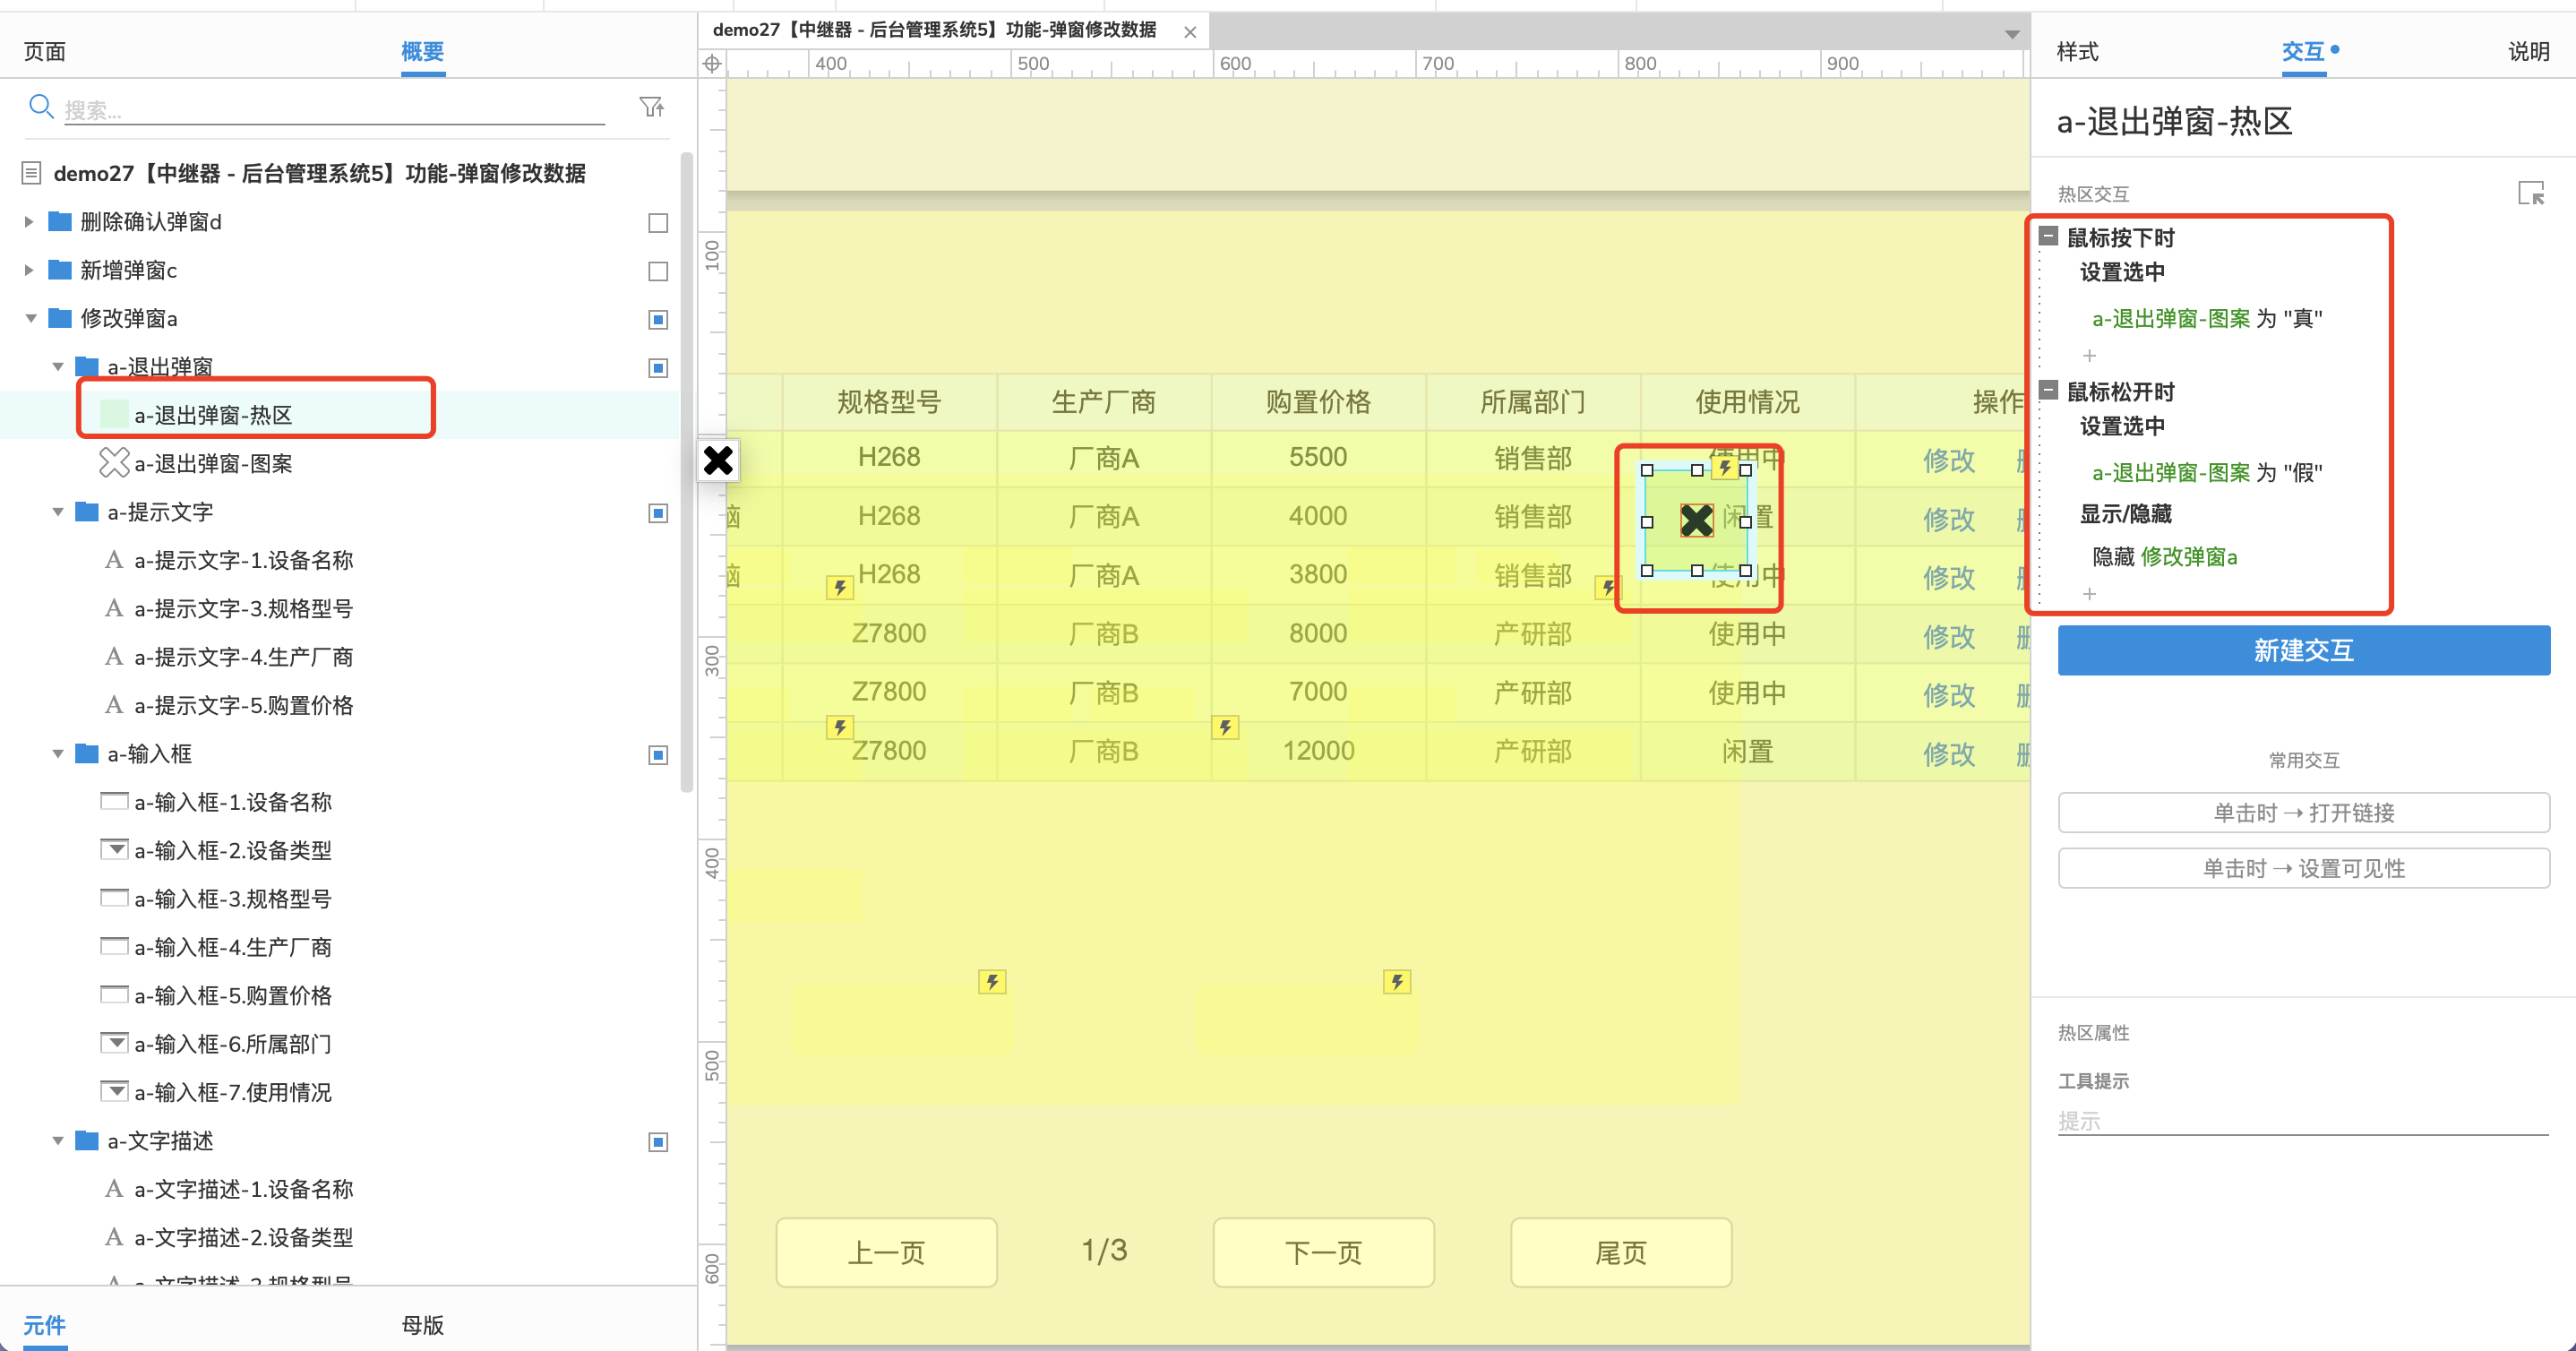Viewport: 2576px width, 1351px height.
Task: Click the black X close icon on canvas
Action: [x=718, y=460]
